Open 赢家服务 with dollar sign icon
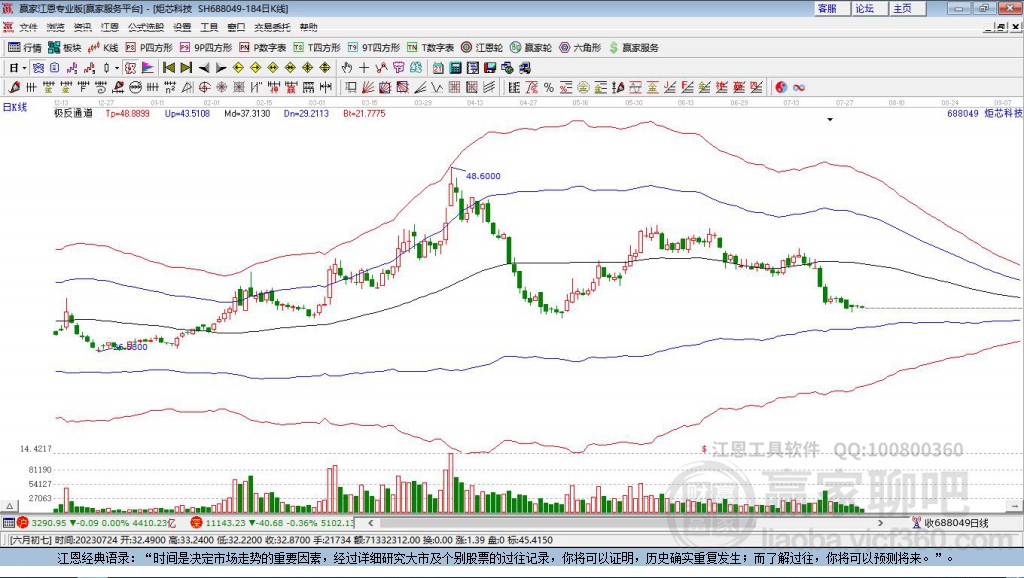Image resolution: width=1024 pixels, height=578 pixels. pyautogui.click(x=634, y=48)
